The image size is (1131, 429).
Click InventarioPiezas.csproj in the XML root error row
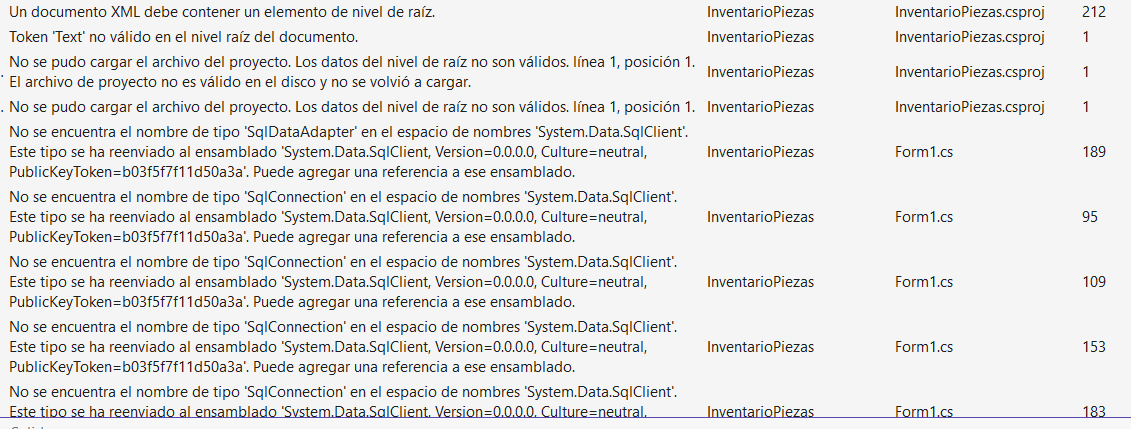coord(969,13)
